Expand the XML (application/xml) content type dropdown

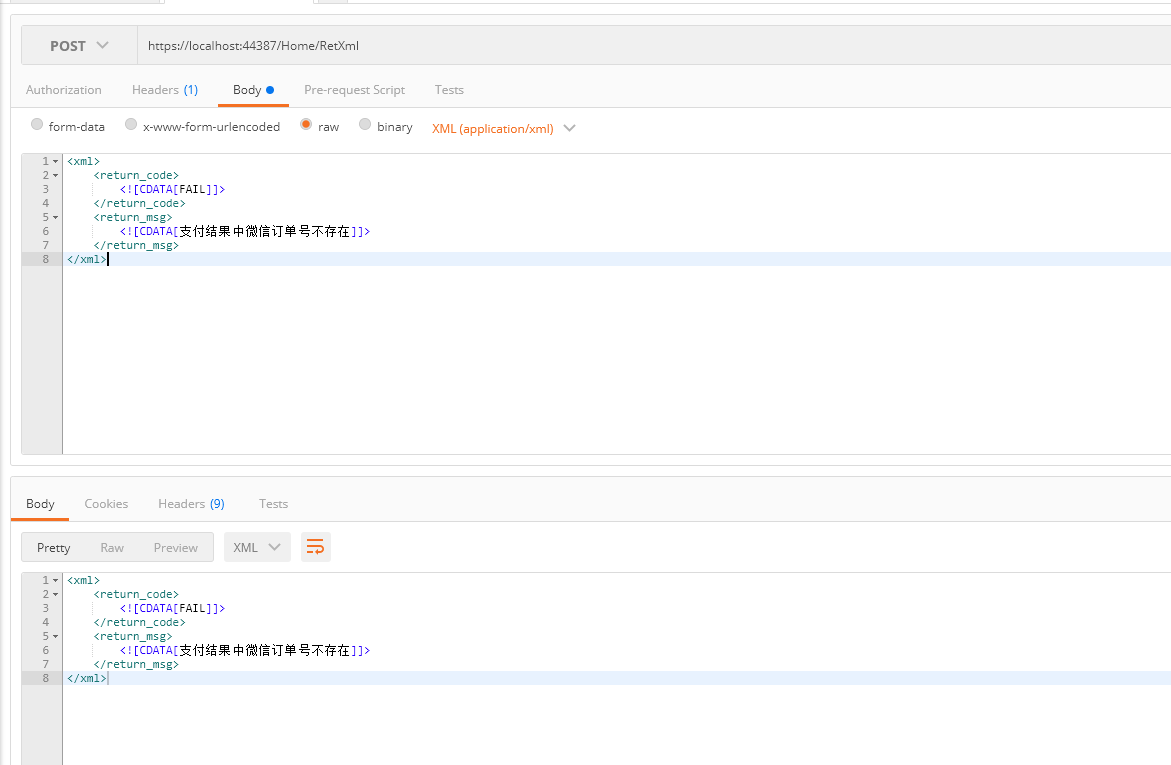click(504, 128)
